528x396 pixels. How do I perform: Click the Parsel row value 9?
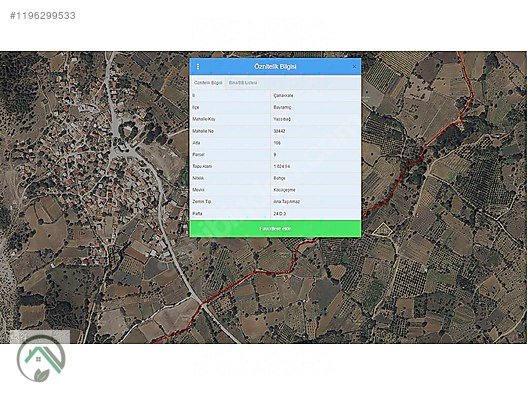coord(275,155)
